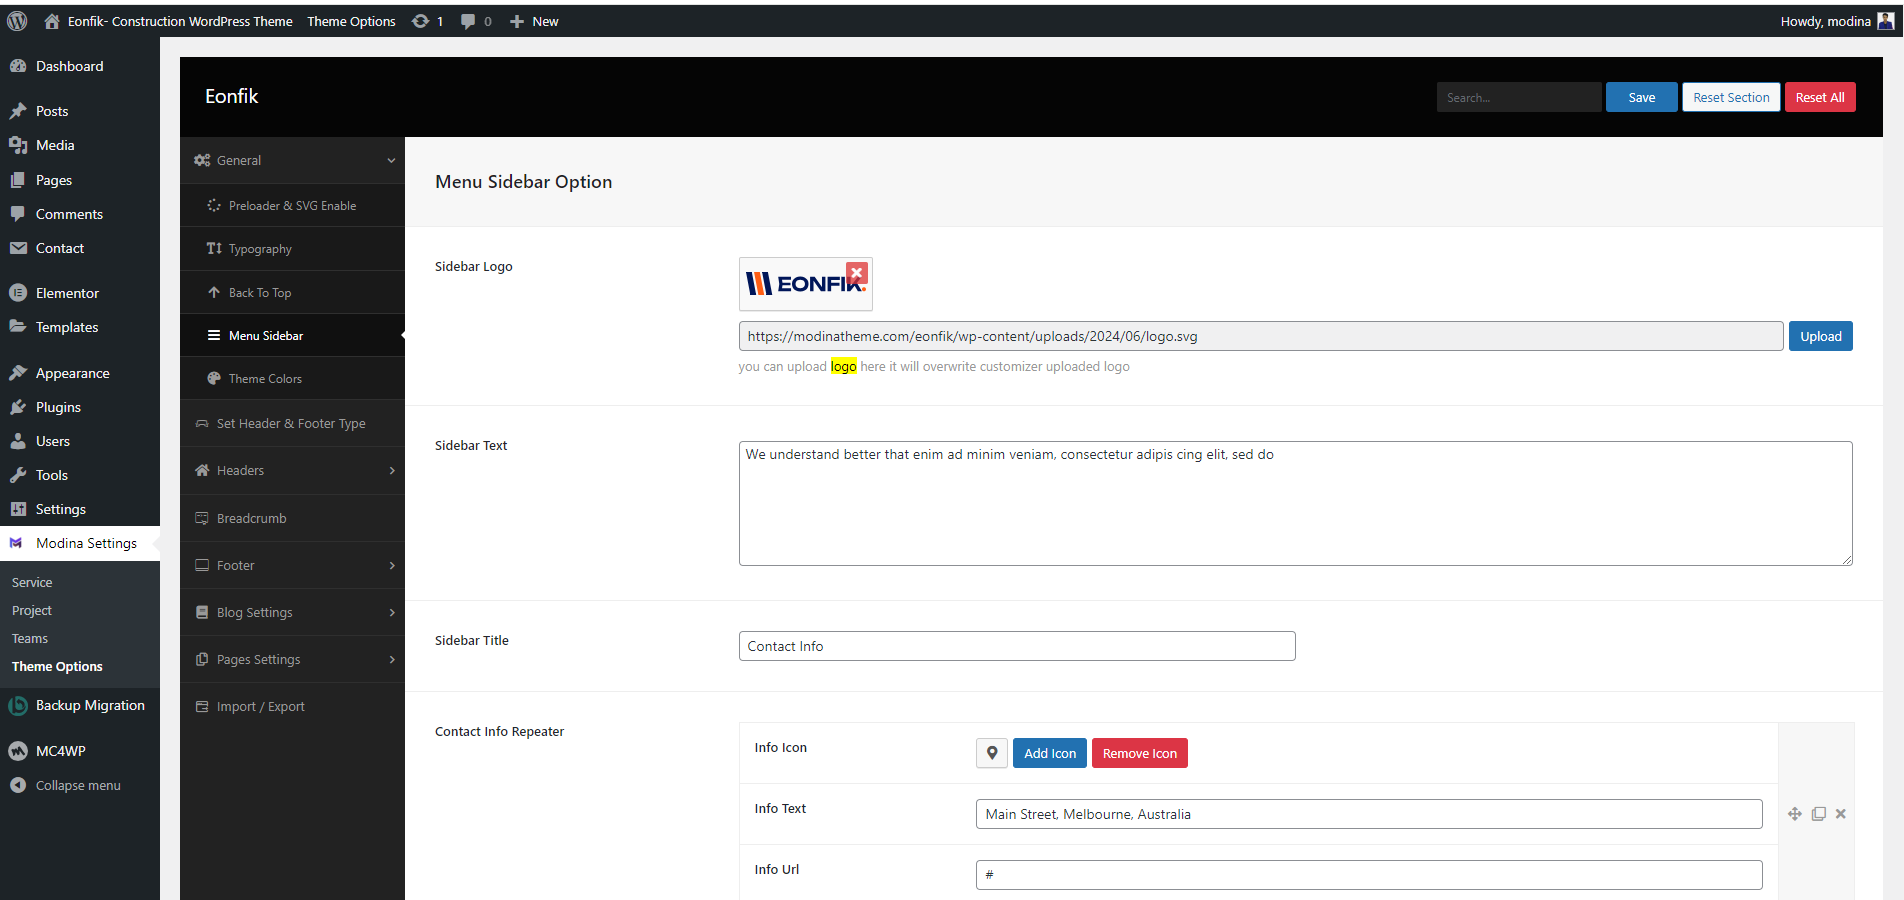Screen dimensions: 1904x900
Task: Click the Collapse menu icon
Action: [x=18, y=785]
